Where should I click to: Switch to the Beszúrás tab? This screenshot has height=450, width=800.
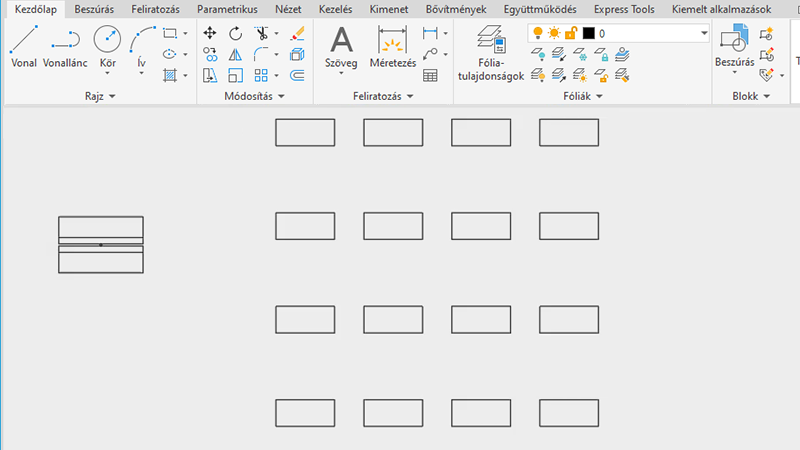(x=94, y=9)
